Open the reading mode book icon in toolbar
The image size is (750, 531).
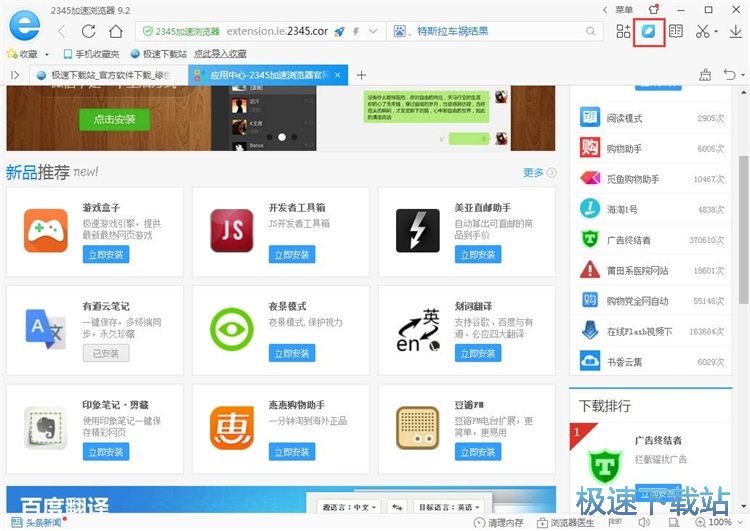676,32
